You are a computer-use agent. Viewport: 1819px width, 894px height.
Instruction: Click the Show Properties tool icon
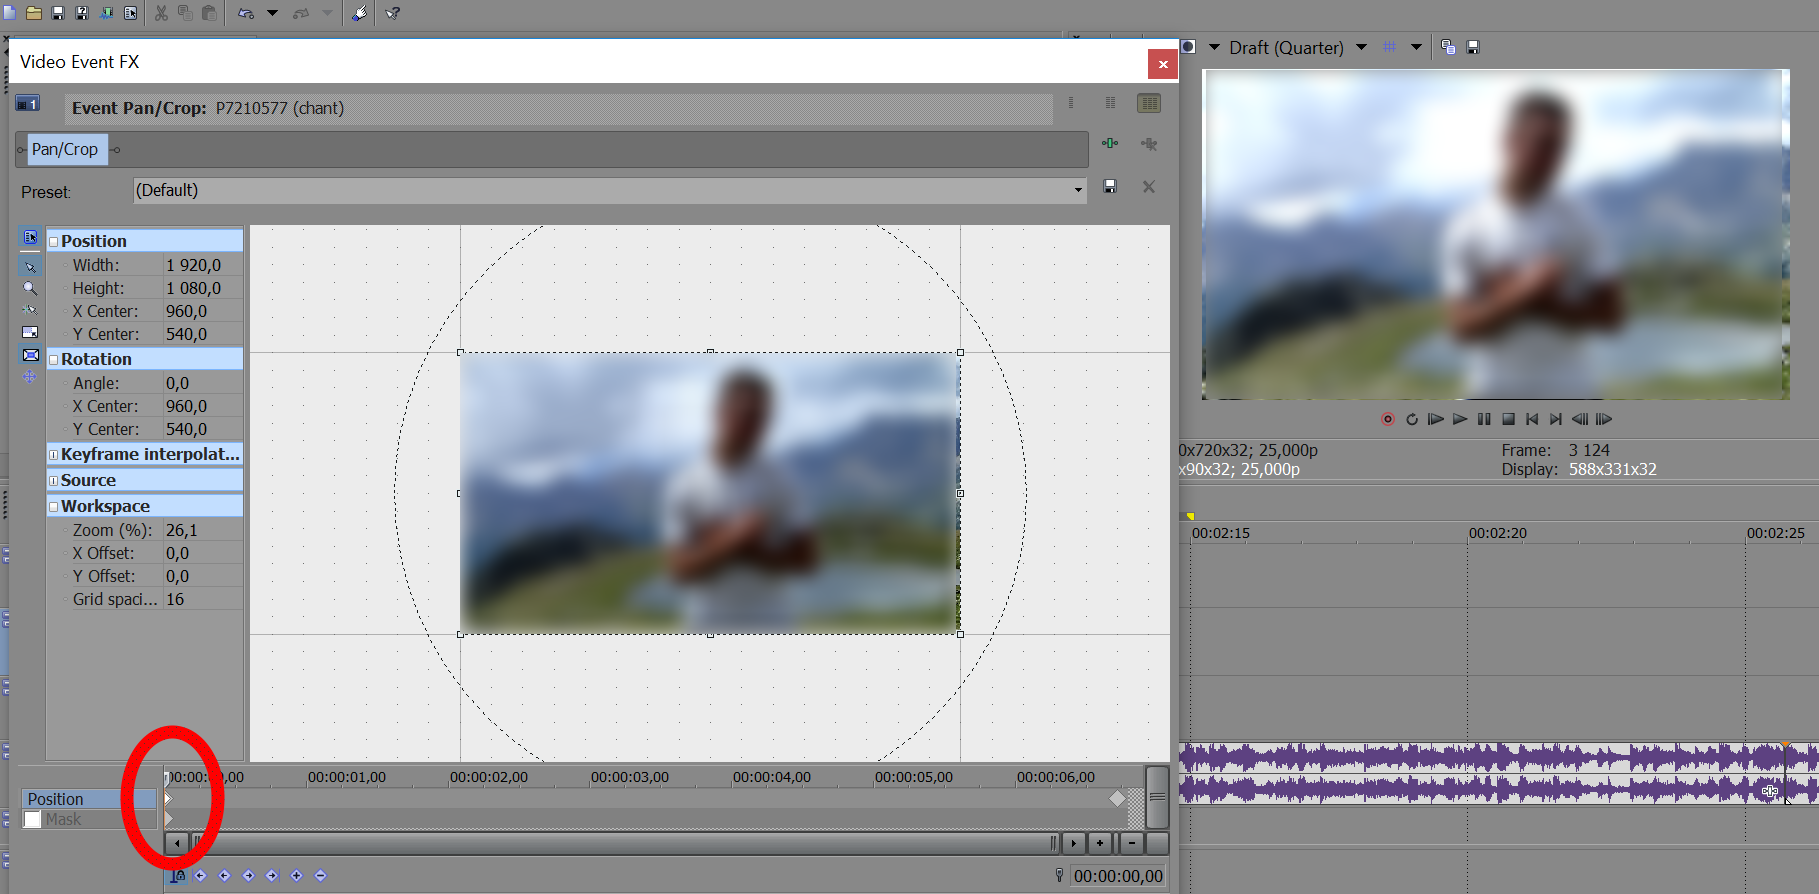pos(30,237)
